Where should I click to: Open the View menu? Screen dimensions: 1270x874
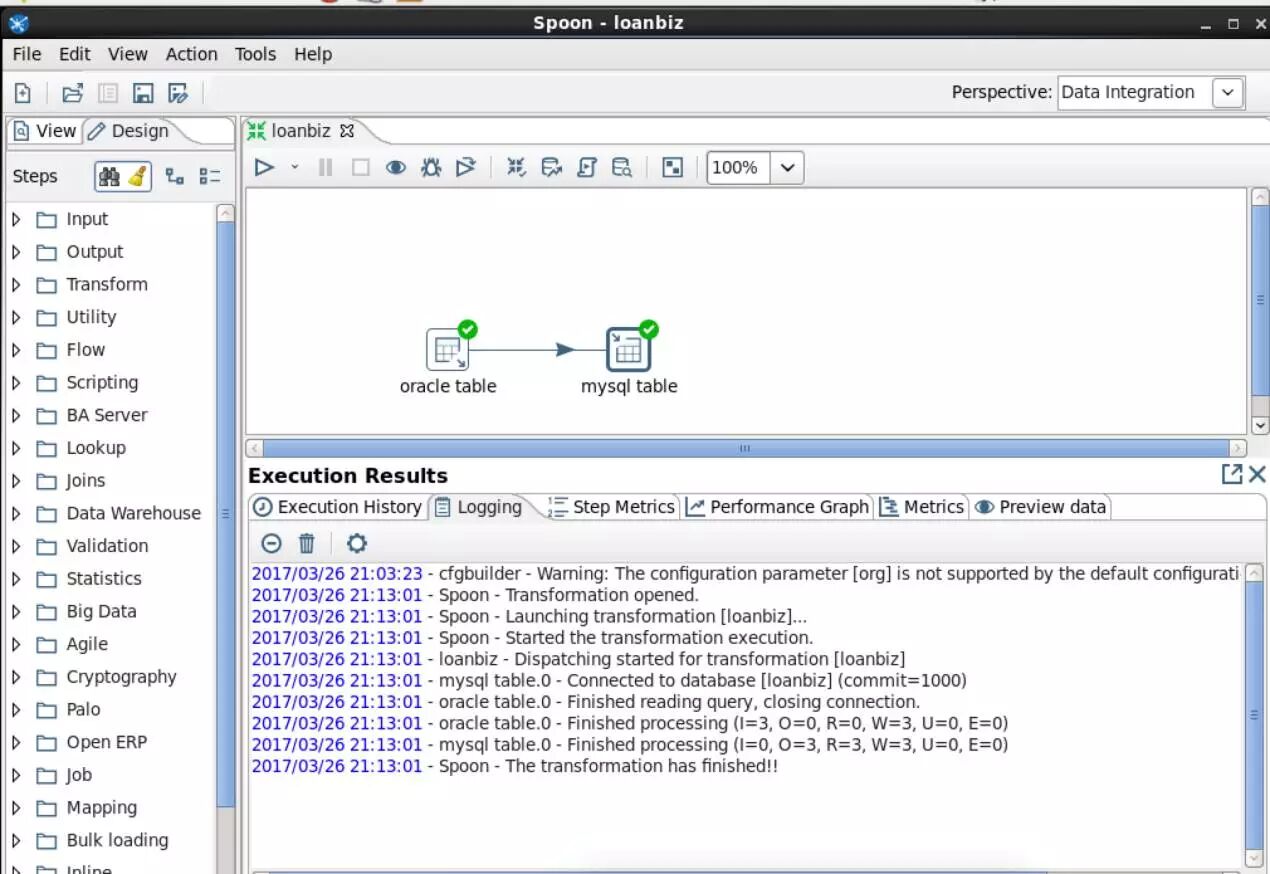click(x=128, y=54)
